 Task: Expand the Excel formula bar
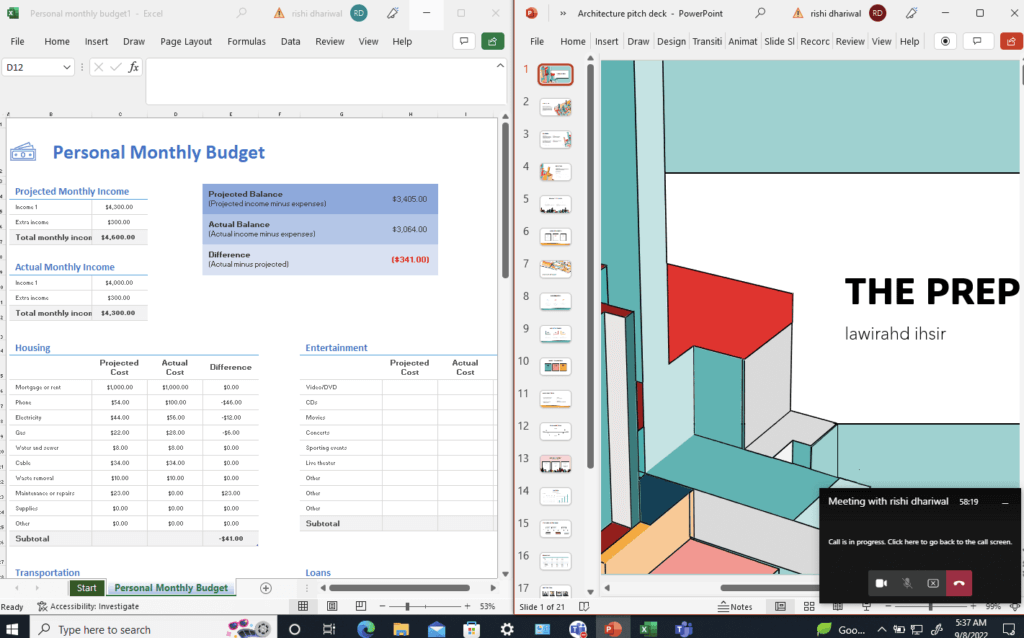click(501, 66)
